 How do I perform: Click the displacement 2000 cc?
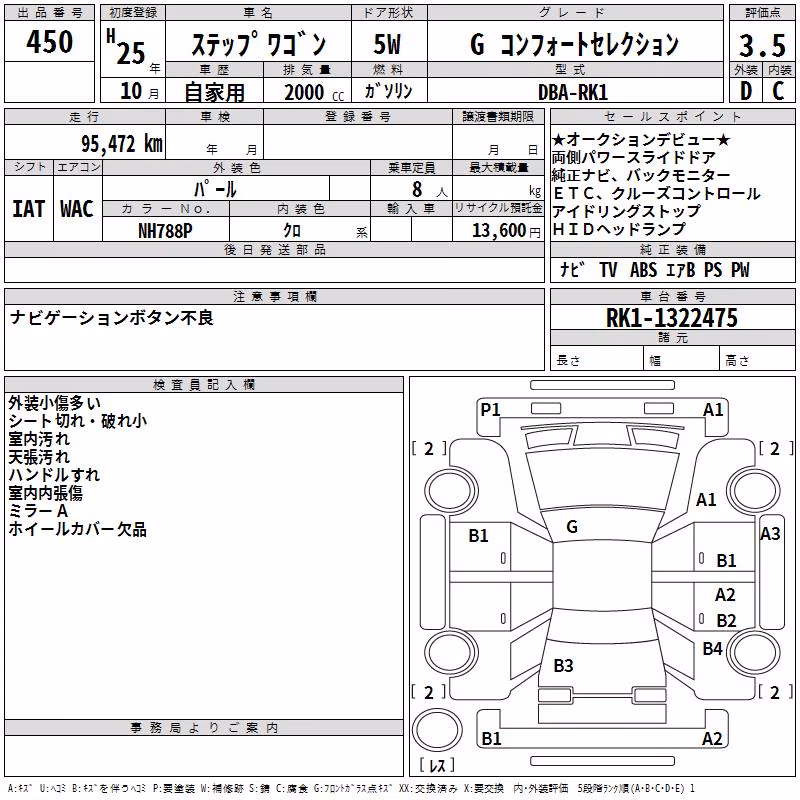coord(314,92)
